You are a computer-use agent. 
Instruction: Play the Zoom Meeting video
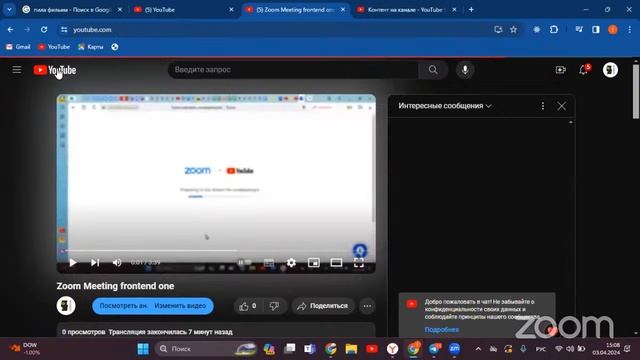(x=73, y=262)
